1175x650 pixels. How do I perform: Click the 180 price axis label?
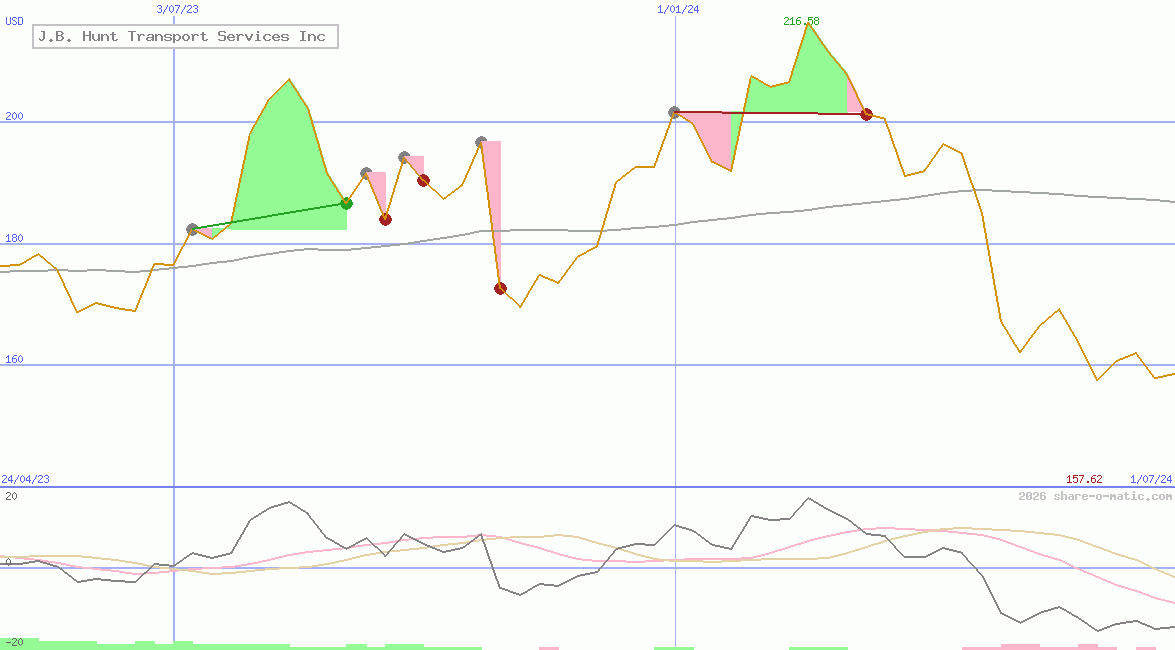(x=14, y=238)
